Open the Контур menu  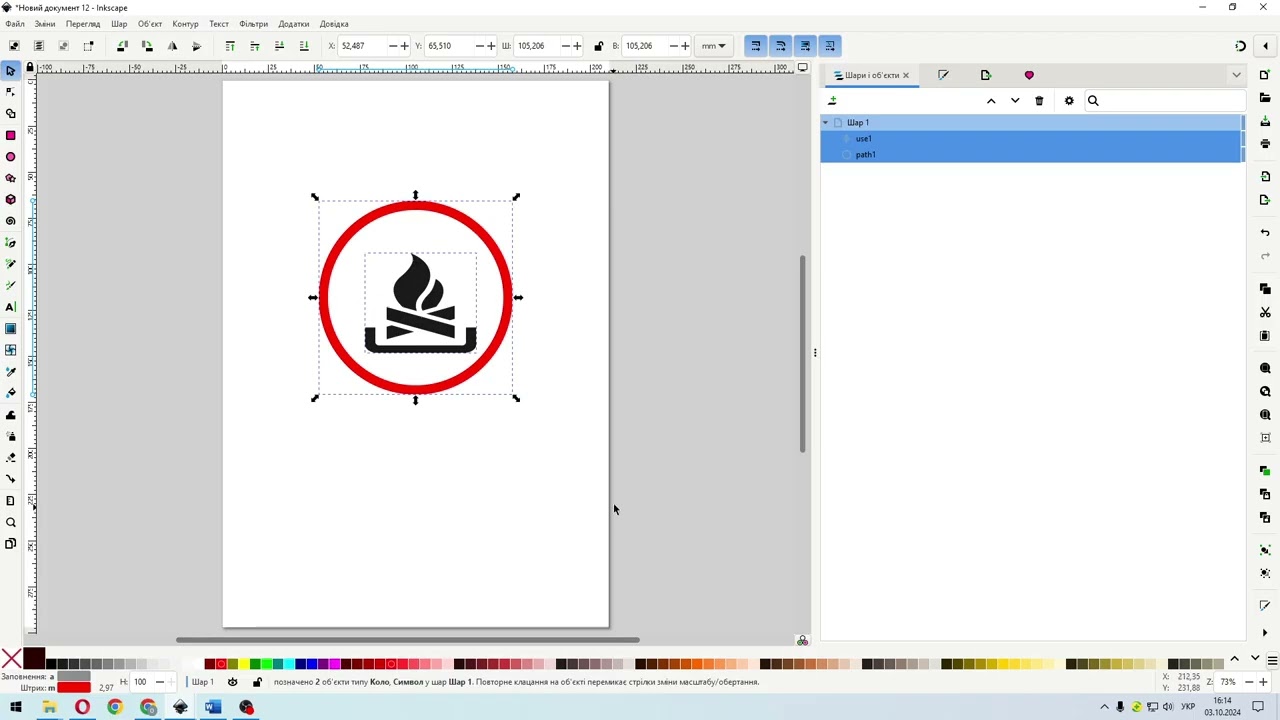[185, 24]
